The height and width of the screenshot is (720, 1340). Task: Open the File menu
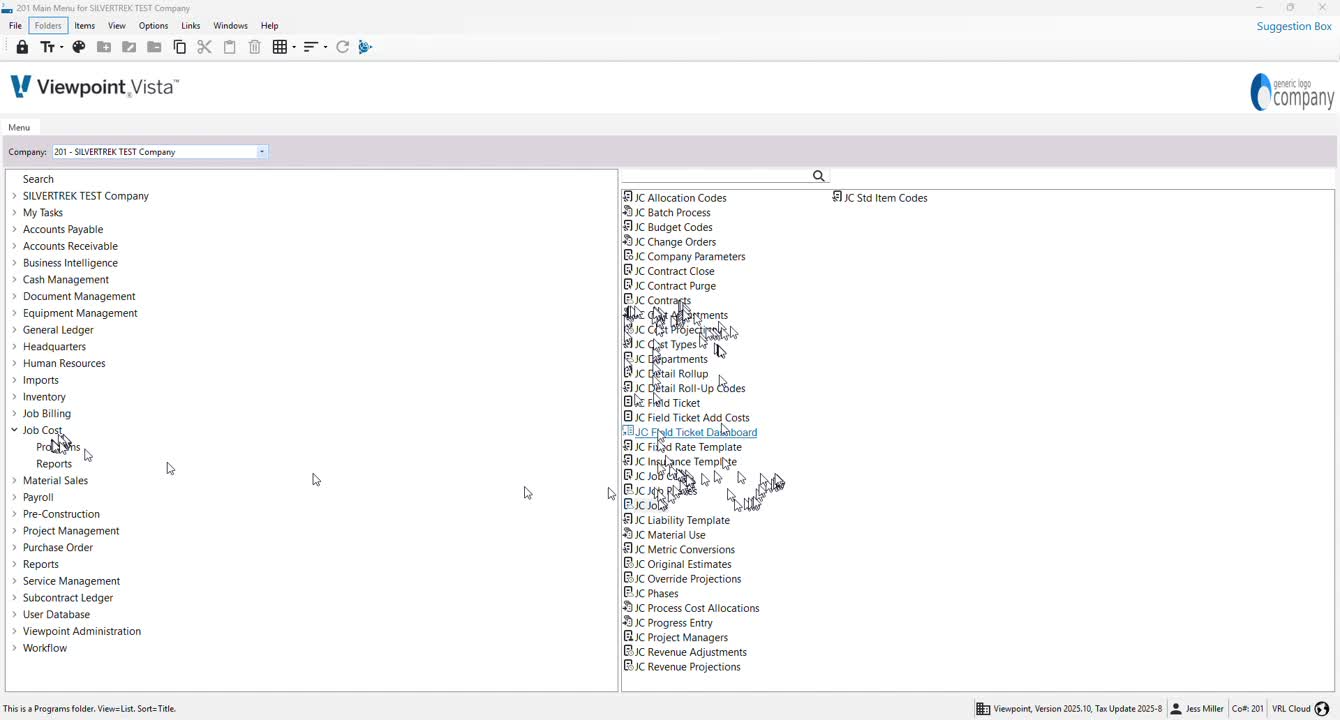[x=15, y=26]
